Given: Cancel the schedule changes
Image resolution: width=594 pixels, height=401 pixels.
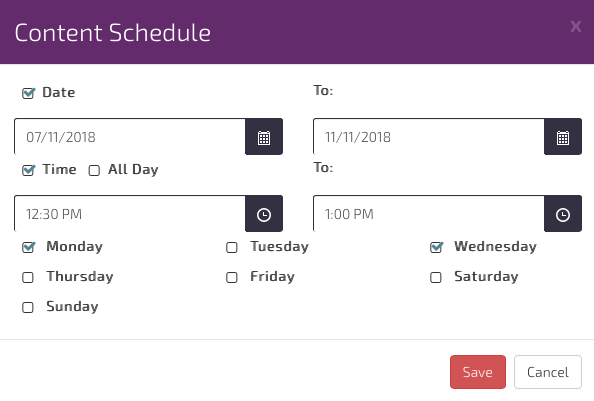Looking at the screenshot, I should [x=547, y=372].
